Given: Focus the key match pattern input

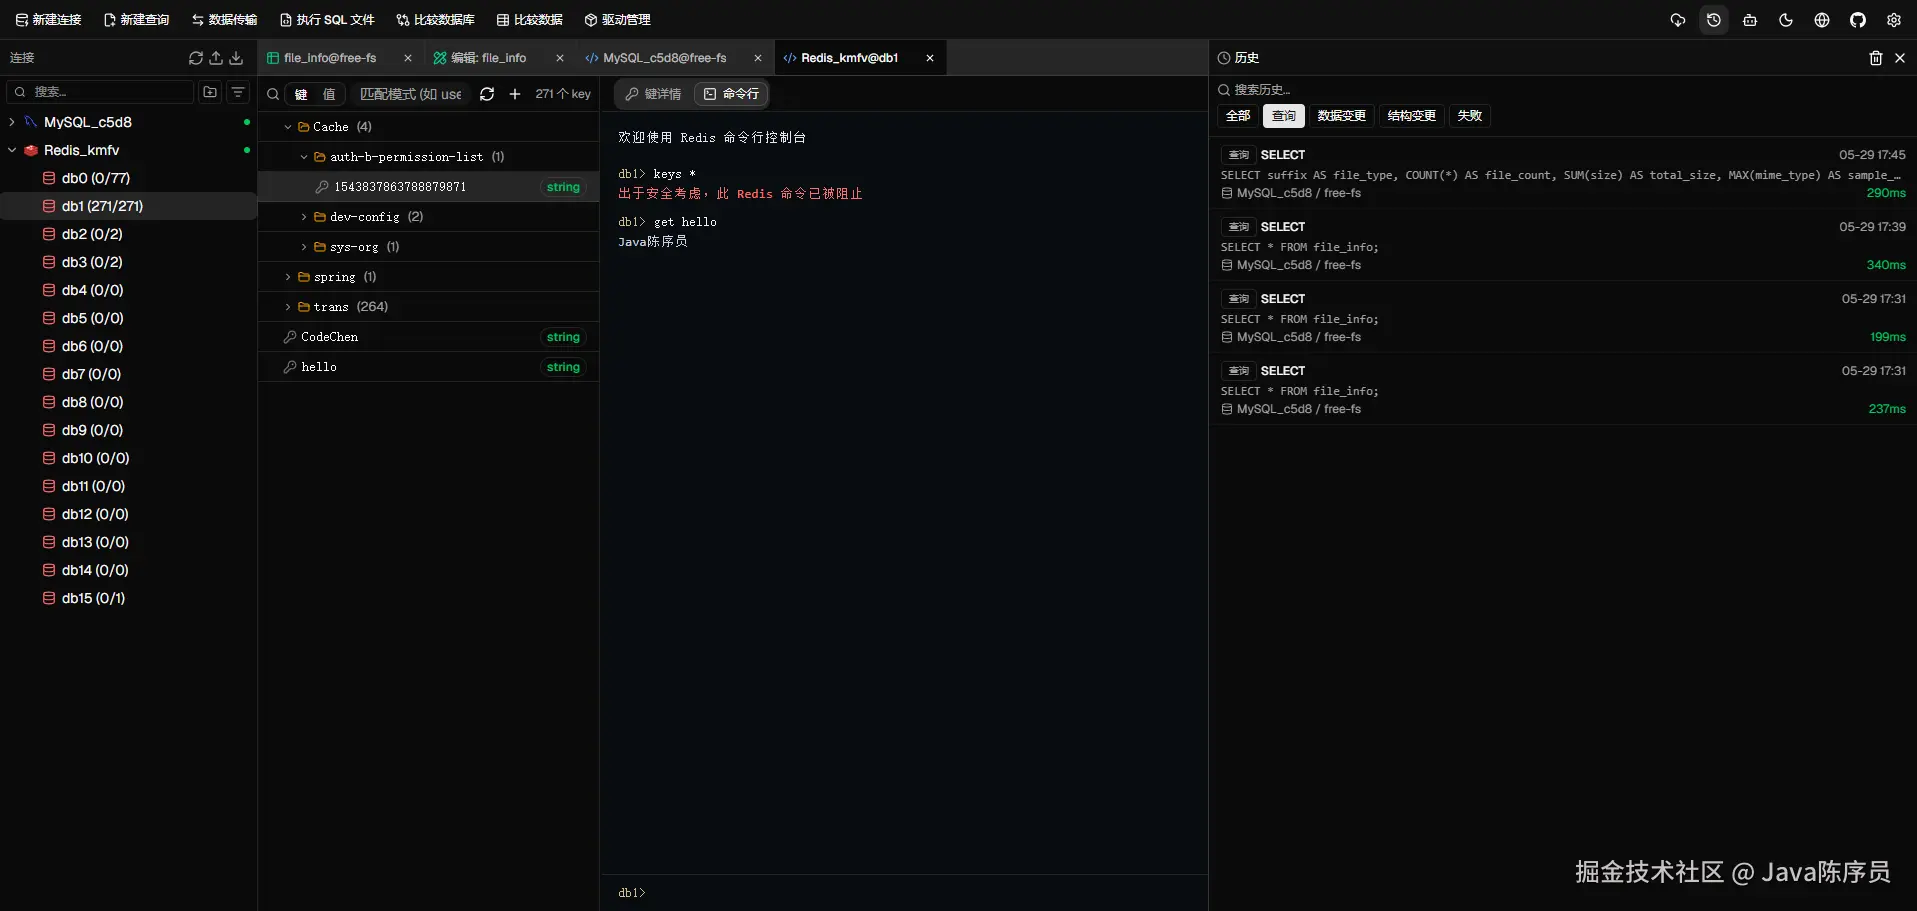Looking at the screenshot, I should tap(411, 94).
